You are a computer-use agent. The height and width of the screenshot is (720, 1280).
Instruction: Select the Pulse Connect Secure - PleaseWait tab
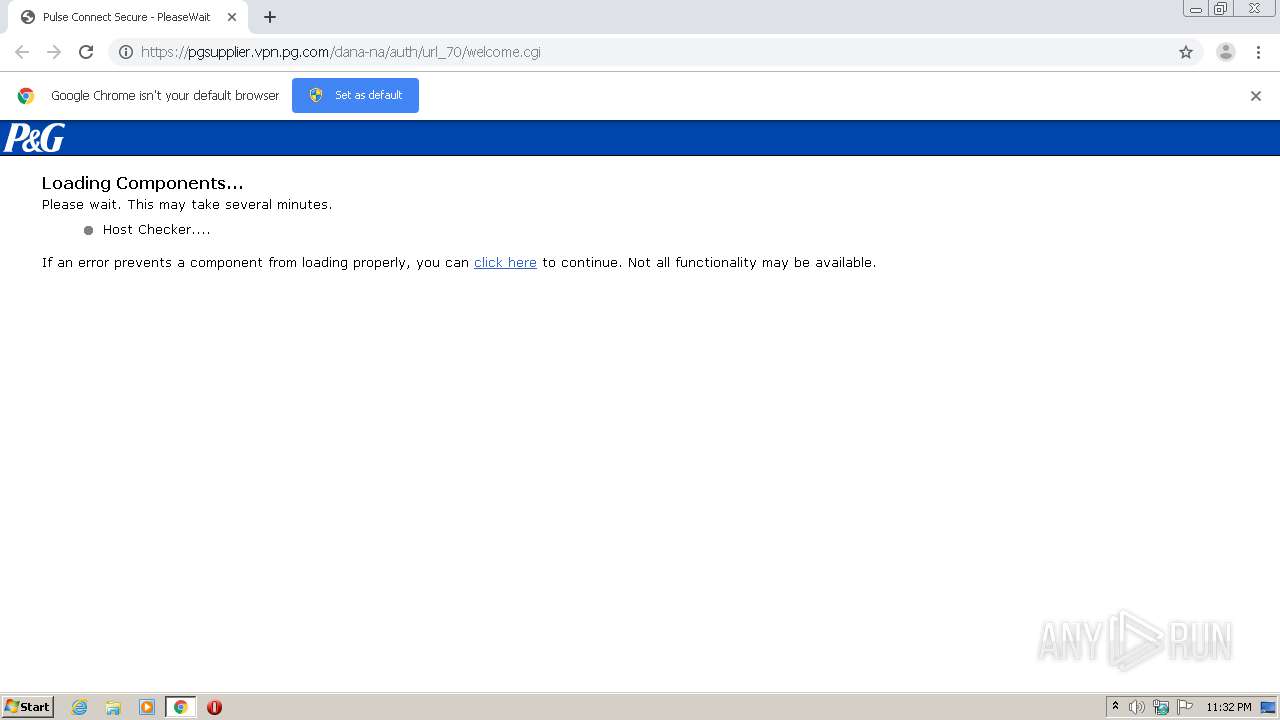(x=127, y=17)
